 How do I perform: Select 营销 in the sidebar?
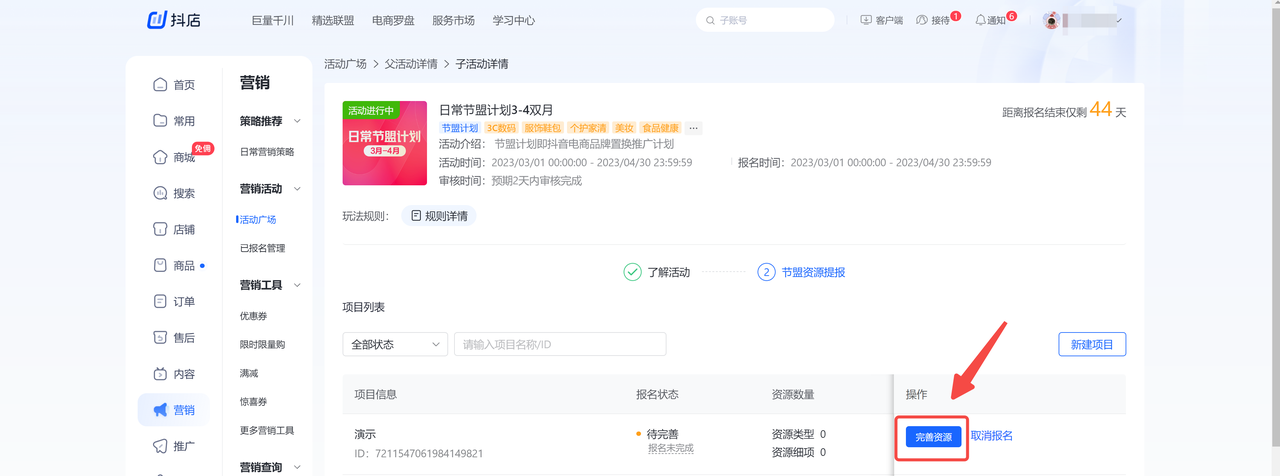(x=174, y=410)
